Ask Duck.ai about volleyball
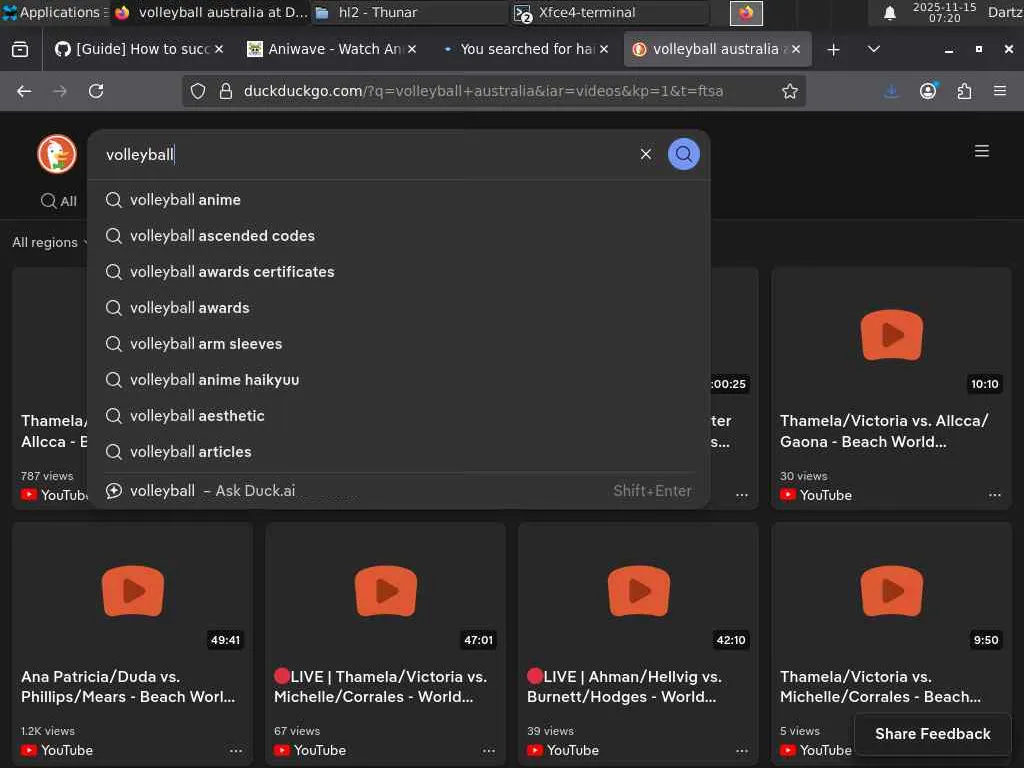The image size is (1024, 768). click(x=398, y=490)
